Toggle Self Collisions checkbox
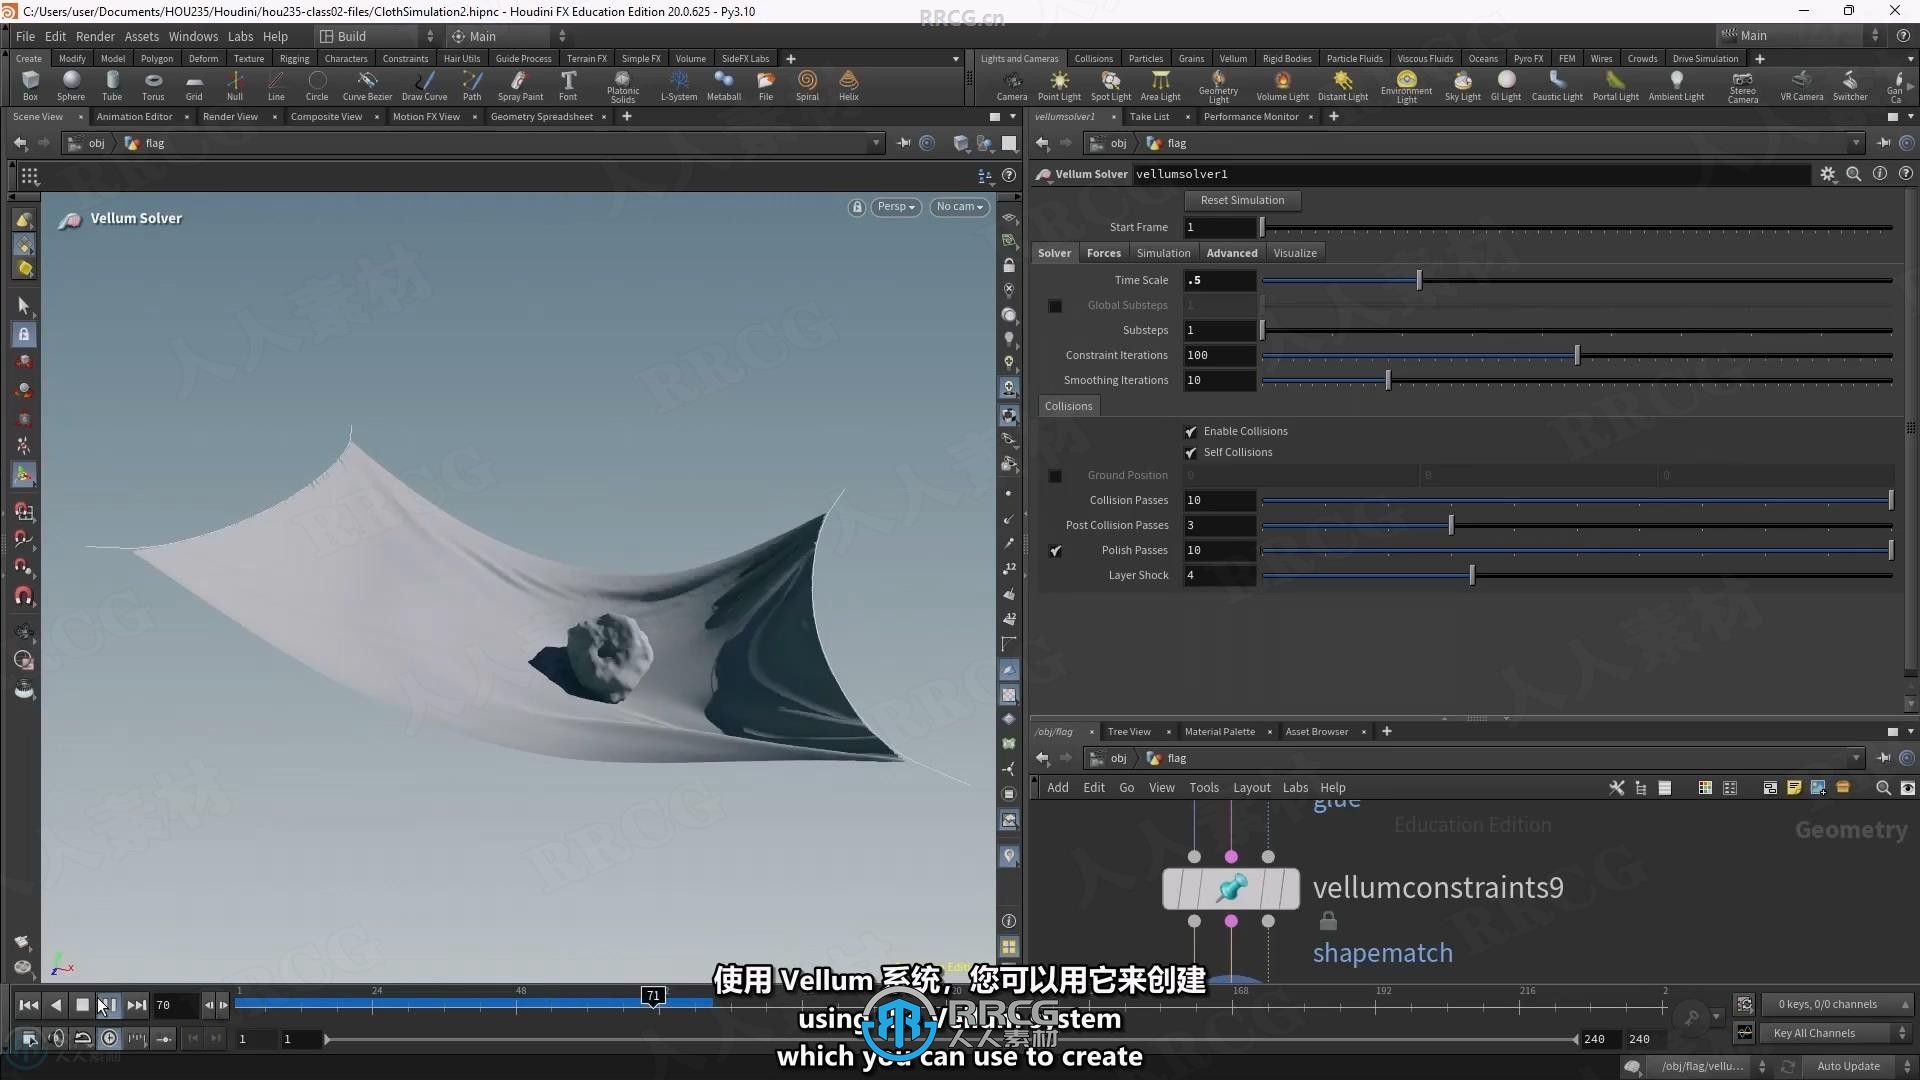1920x1080 pixels. coord(1191,453)
